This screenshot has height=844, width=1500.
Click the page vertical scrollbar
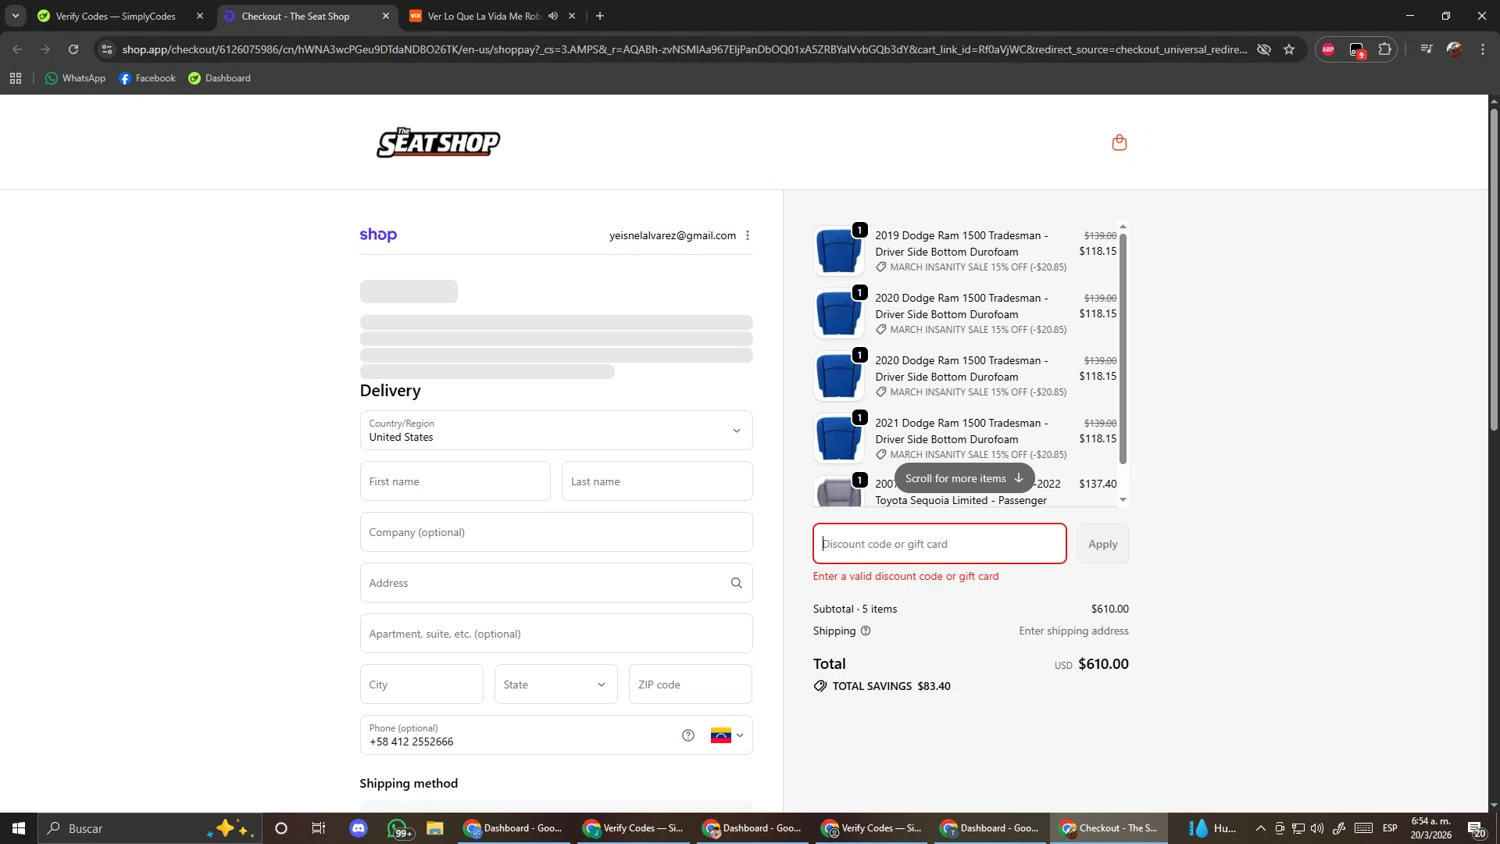coord(1494,270)
